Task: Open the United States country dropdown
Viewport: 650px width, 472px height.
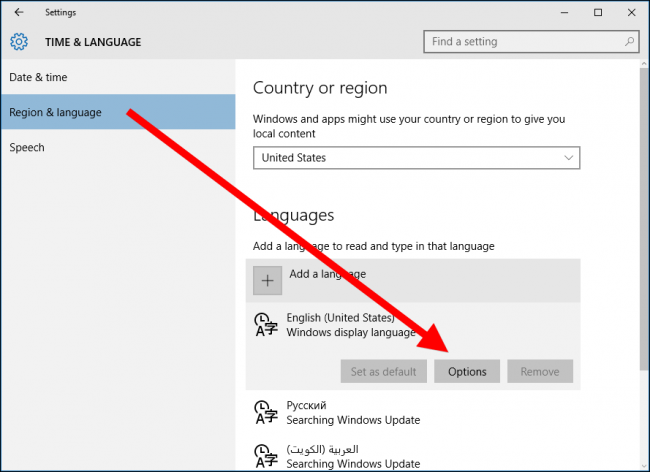Action: [x=416, y=157]
